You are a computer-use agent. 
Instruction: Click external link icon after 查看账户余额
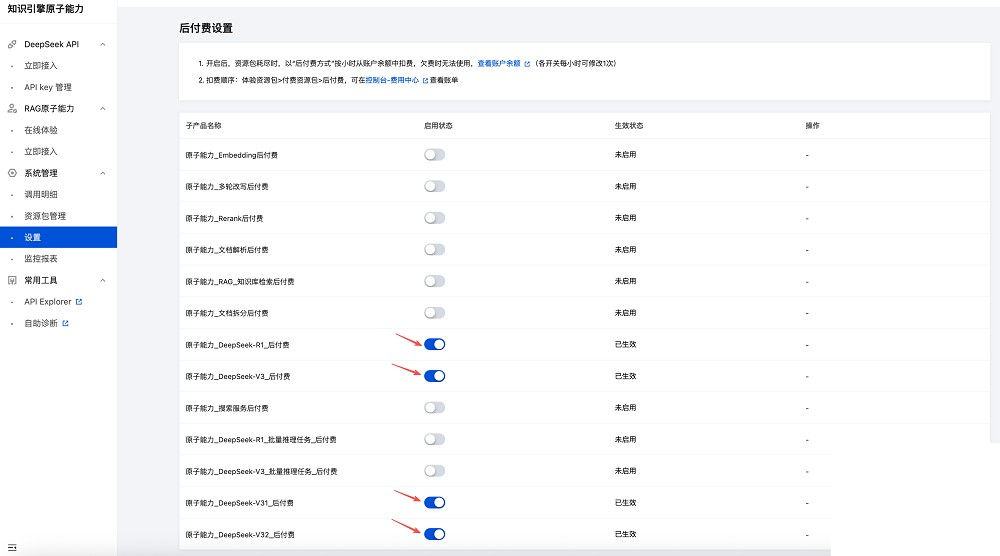[x=527, y=63]
